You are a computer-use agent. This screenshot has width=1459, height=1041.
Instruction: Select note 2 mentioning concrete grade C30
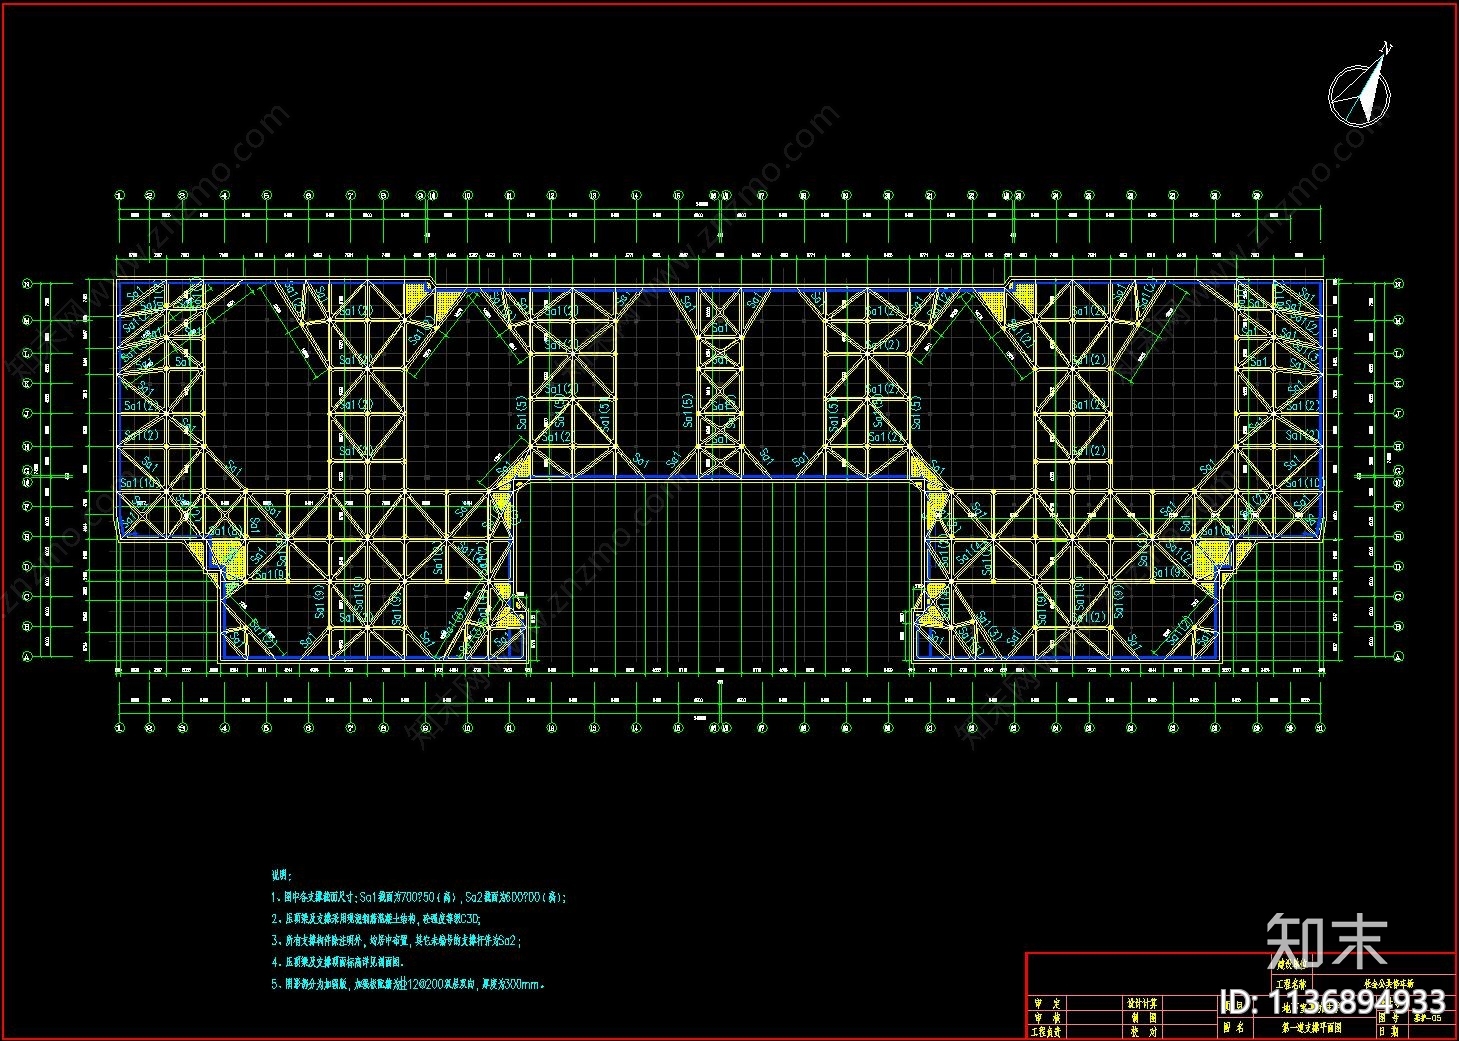(x=376, y=918)
